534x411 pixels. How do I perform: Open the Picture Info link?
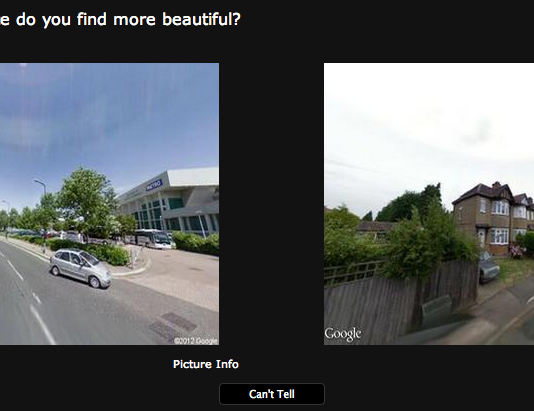coord(206,364)
